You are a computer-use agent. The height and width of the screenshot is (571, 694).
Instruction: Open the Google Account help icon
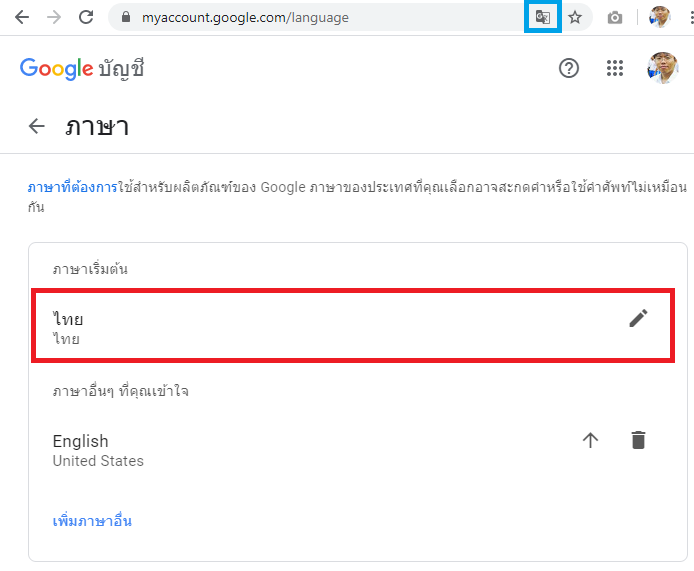[569, 69]
